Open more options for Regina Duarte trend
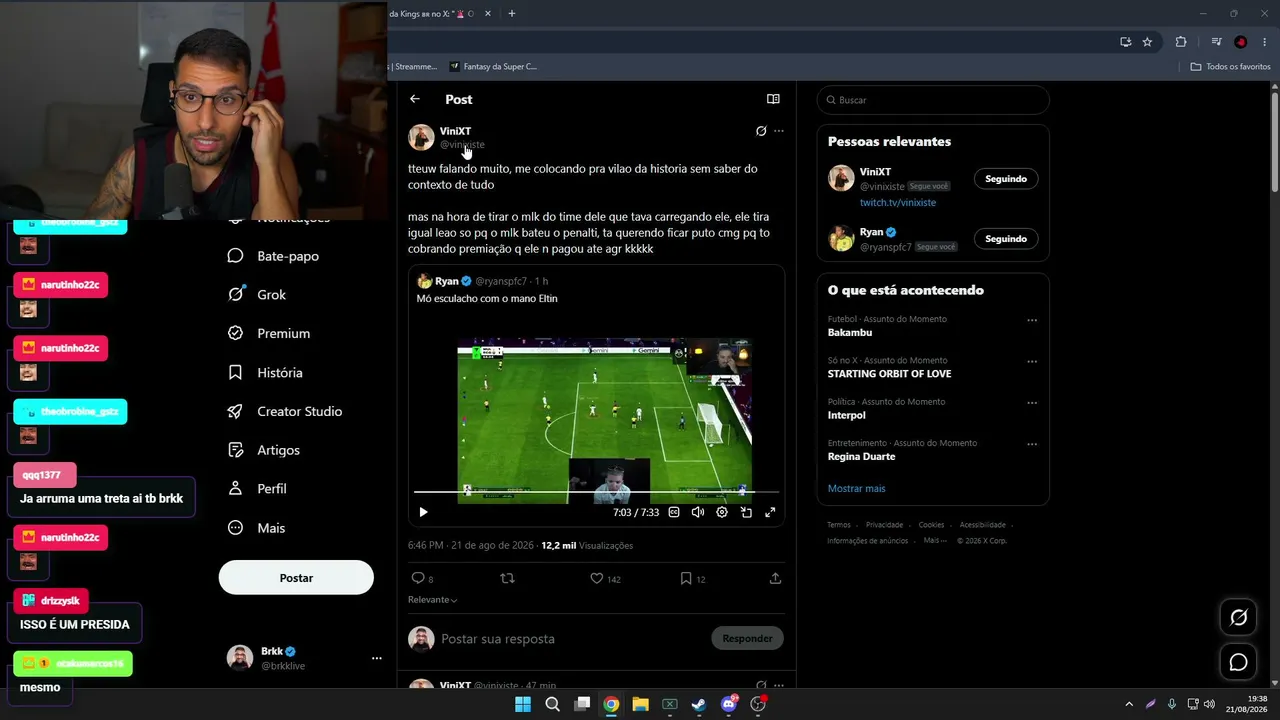The height and width of the screenshot is (720, 1280). click(x=1032, y=444)
